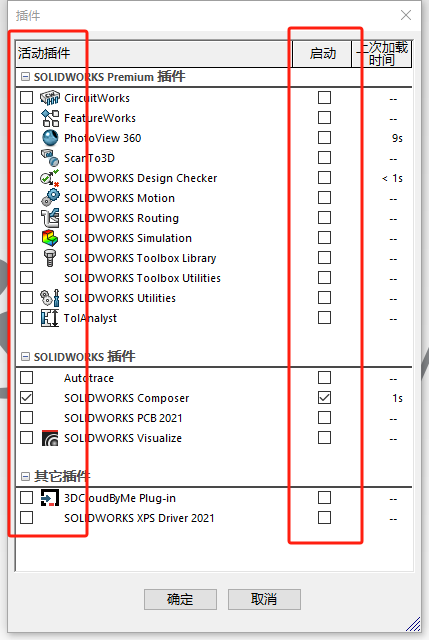
Task: Collapse the 其它插件 group
Action: 25,476
